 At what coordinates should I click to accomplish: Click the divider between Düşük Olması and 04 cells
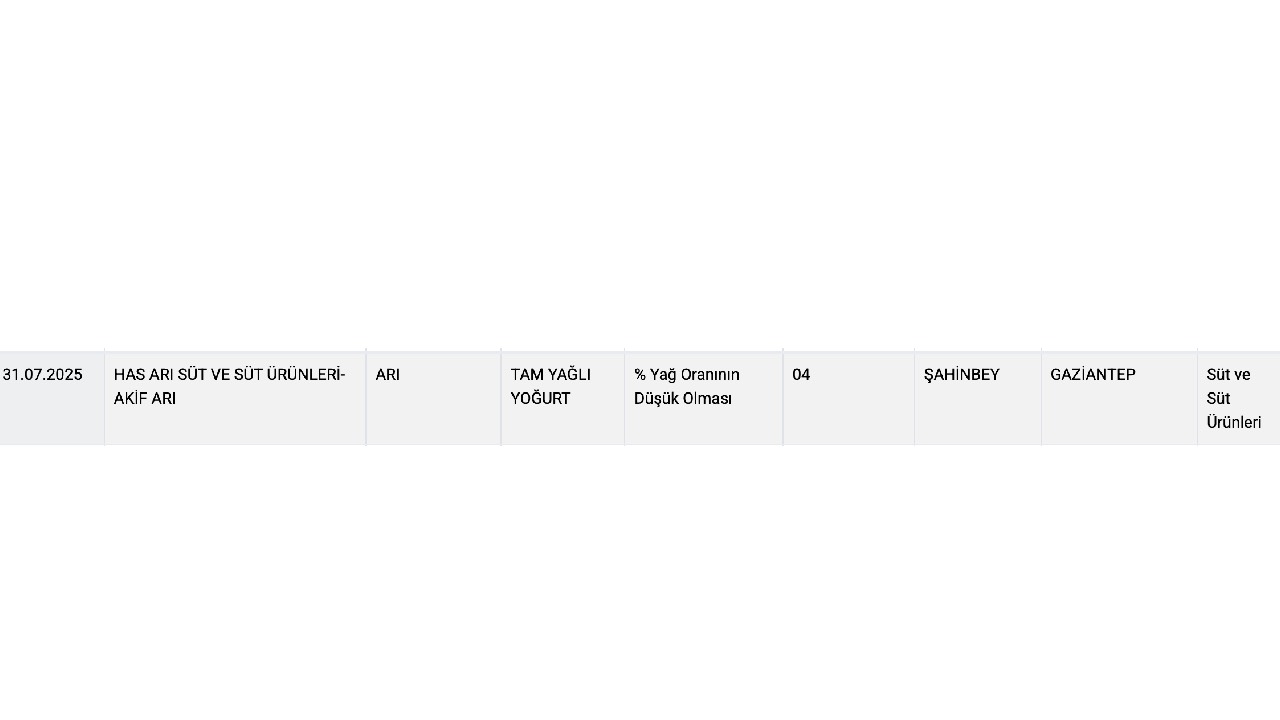783,398
